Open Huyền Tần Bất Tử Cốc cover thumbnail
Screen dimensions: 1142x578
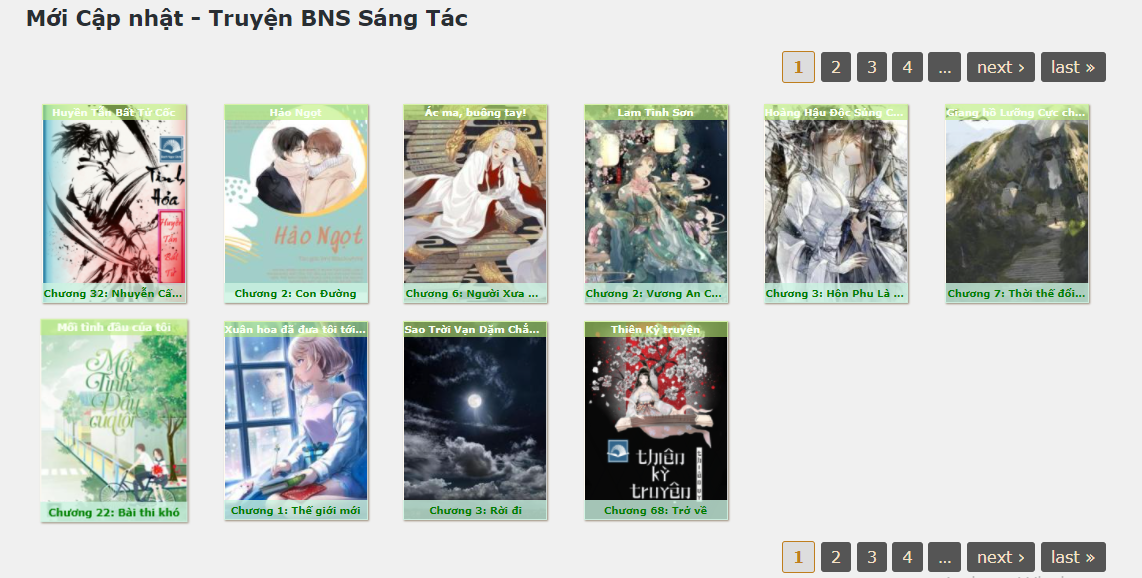(x=114, y=202)
